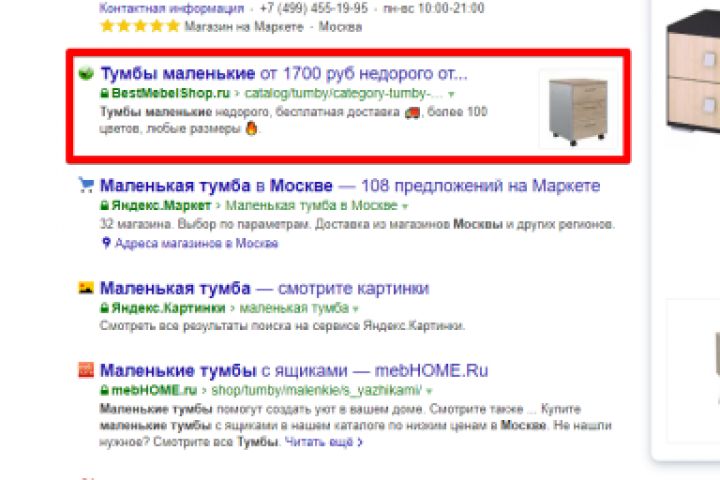Screen dimensions: 720x480
Task: Open Контактная информация link at top
Action: (x=172, y=8)
